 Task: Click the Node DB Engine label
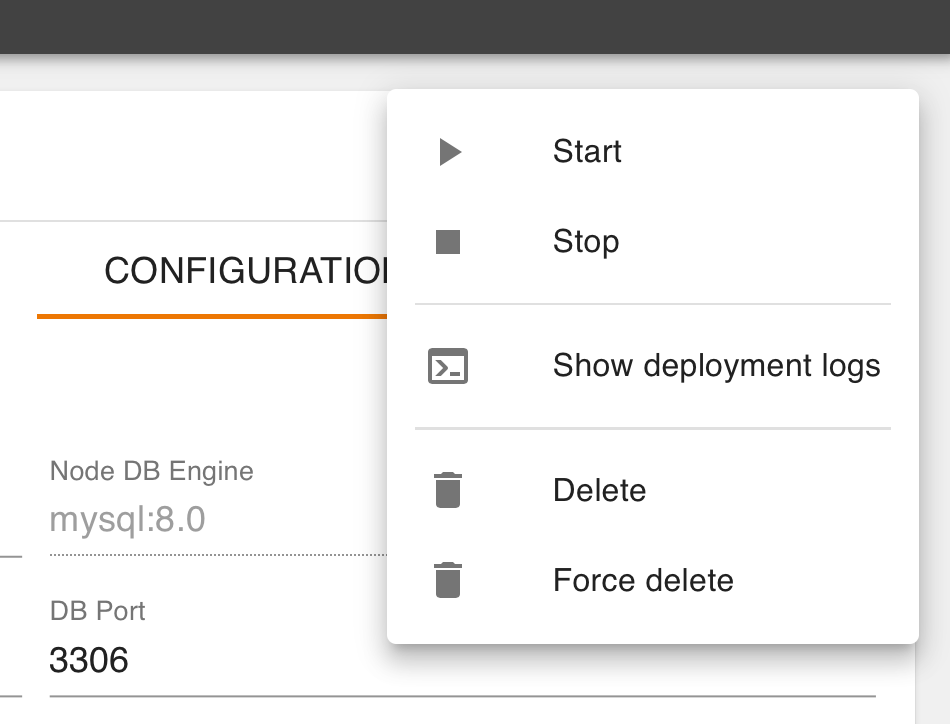[x=151, y=471]
